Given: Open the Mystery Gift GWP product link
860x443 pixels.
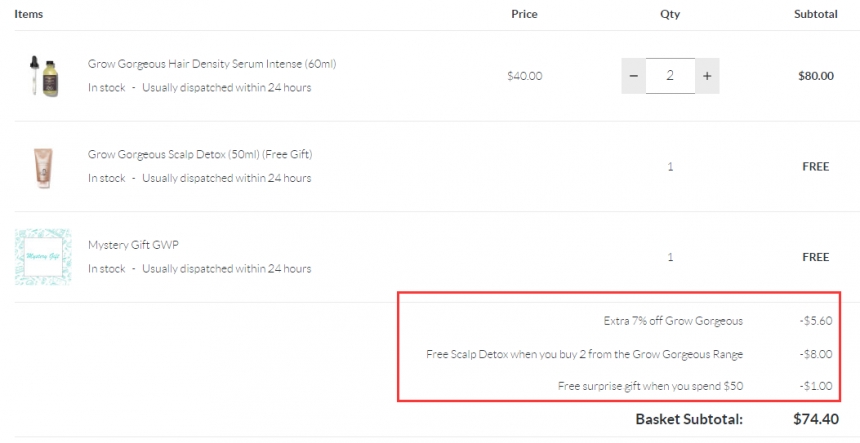Looking at the screenshot, I should [133, 245].
